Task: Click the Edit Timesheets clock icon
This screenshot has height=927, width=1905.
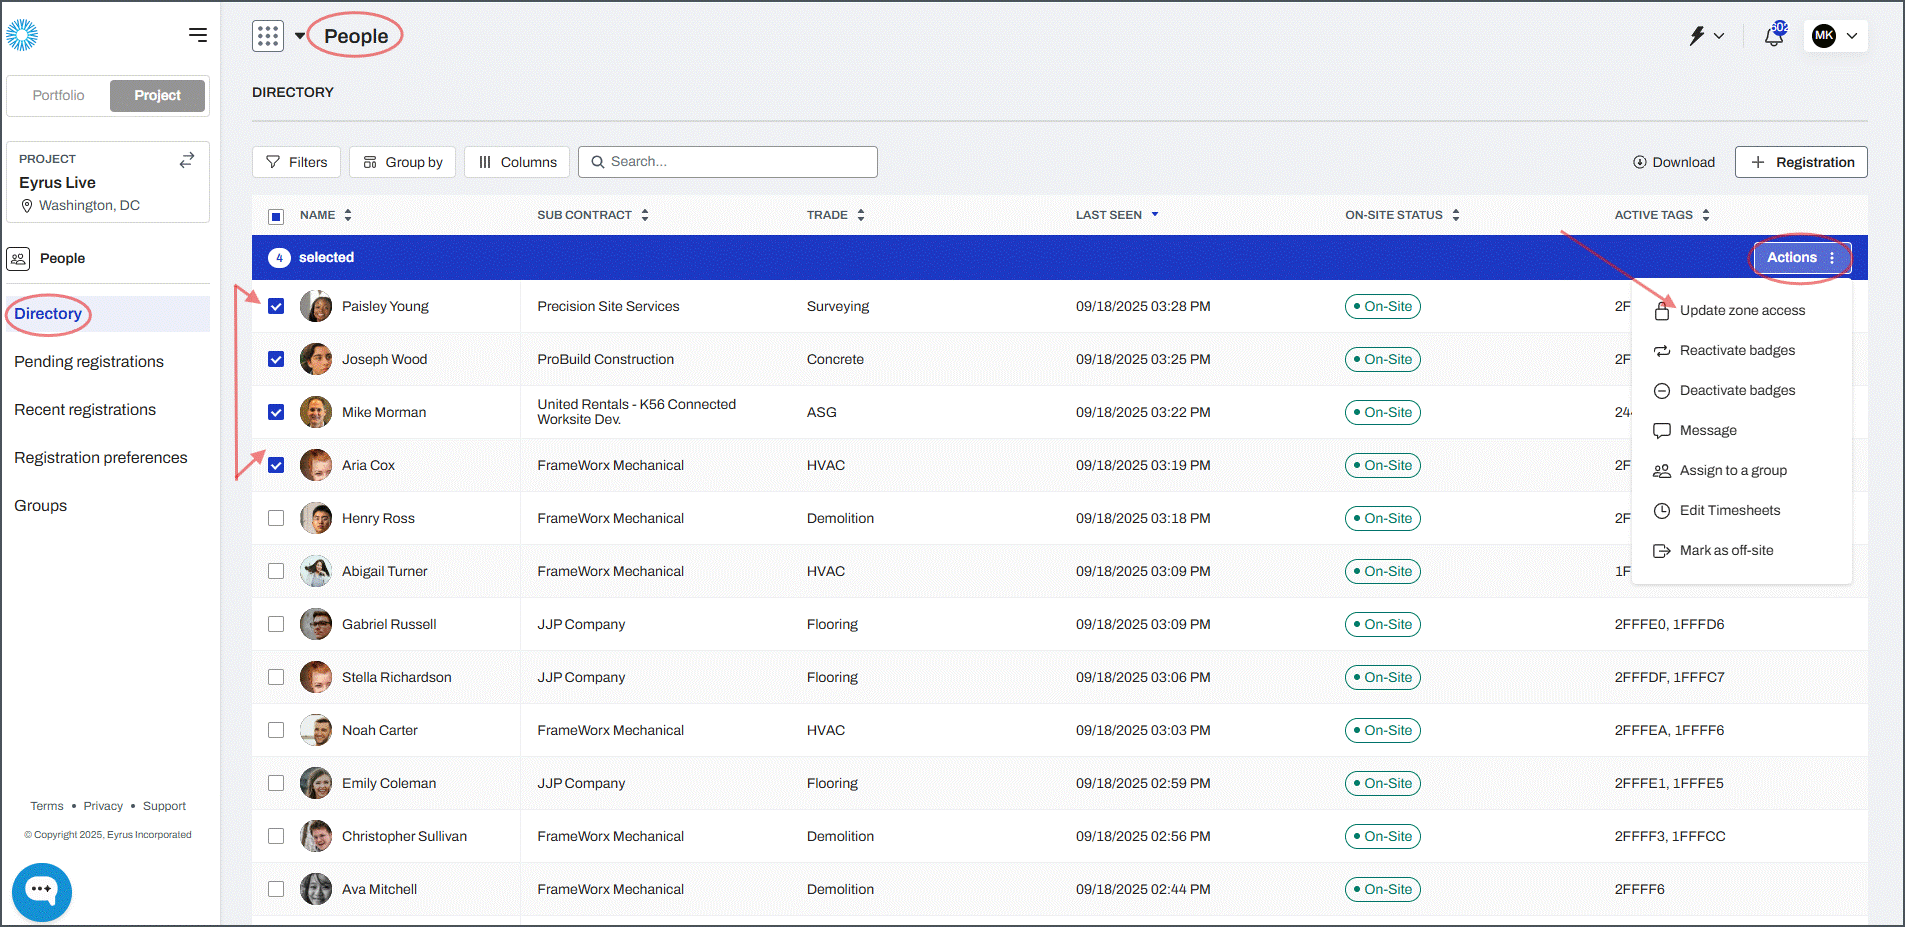Action: [x=1662, y=511]
